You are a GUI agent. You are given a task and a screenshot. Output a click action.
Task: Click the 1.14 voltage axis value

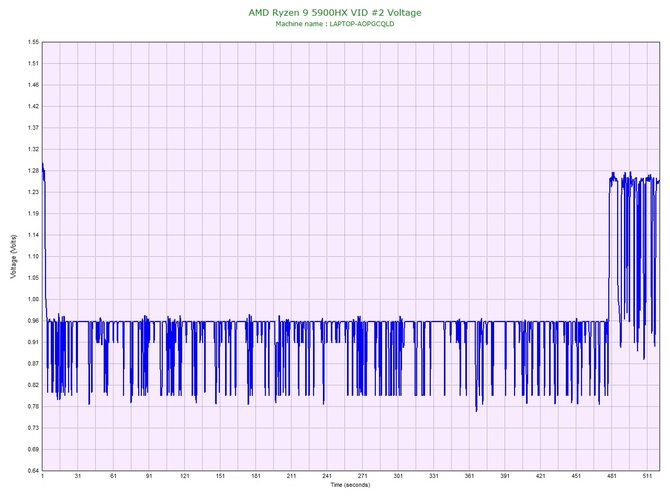pyautogui.click(x=33, y=235)
